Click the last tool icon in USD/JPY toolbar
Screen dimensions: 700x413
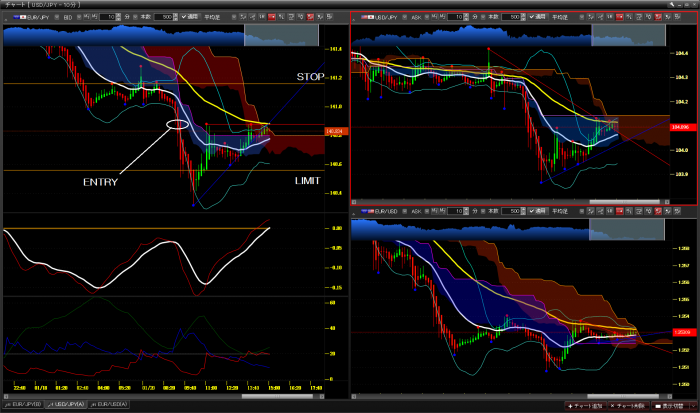677,17
